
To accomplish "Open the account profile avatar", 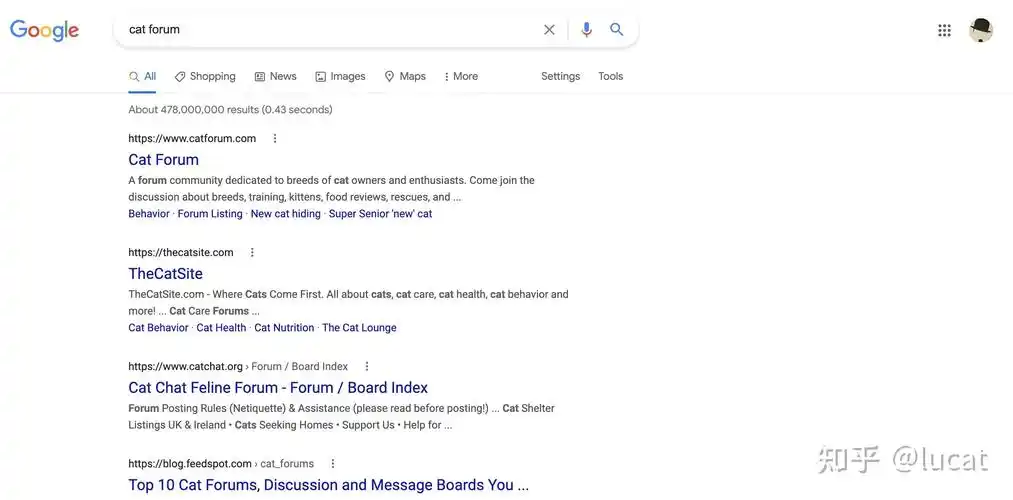I will click(x=980, y=30).
